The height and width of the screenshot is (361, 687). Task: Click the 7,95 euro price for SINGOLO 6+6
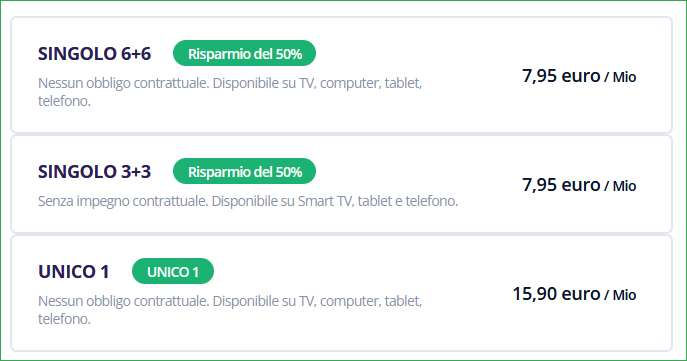tap(561, 76)
